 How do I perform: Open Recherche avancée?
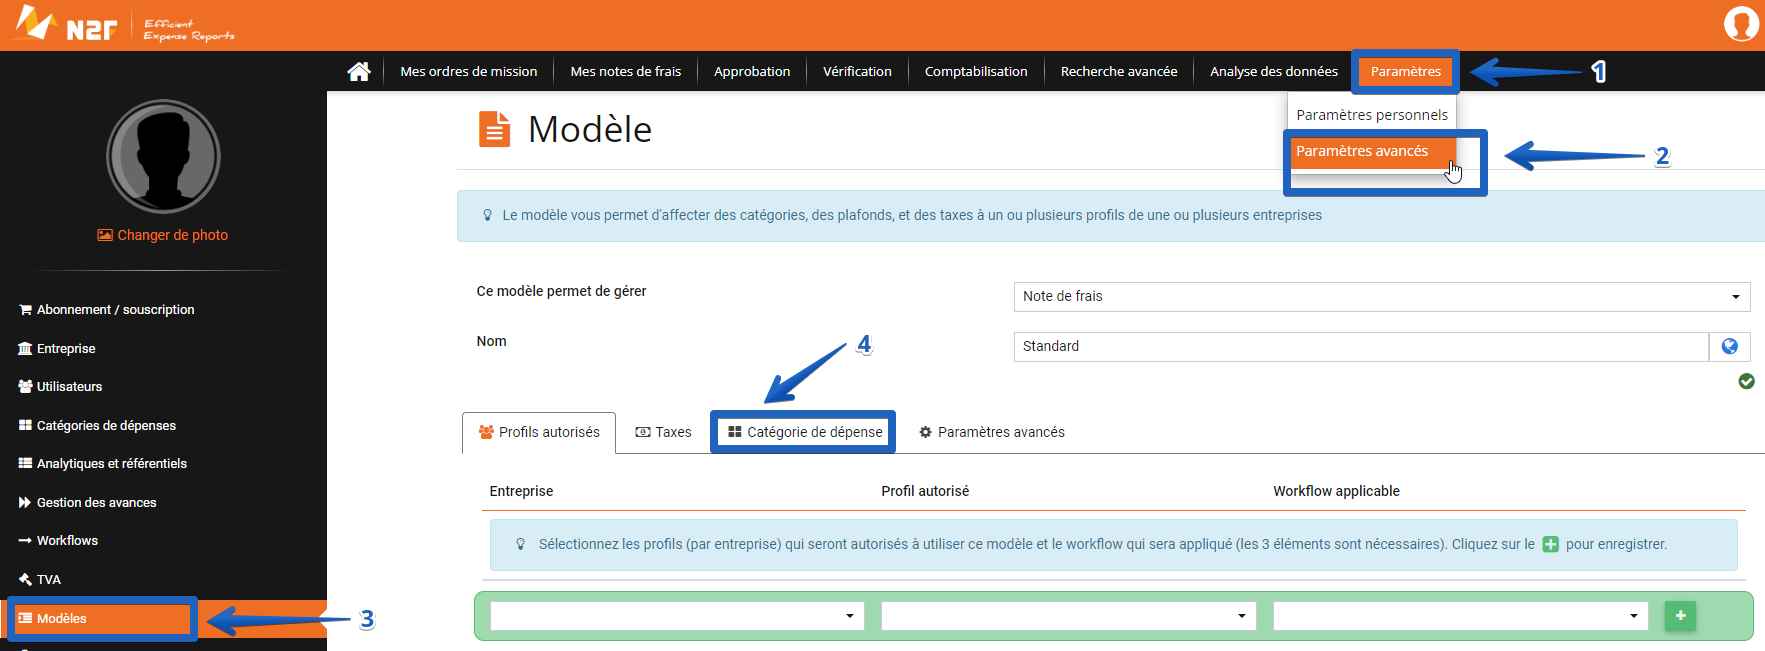click(1119, 71)
